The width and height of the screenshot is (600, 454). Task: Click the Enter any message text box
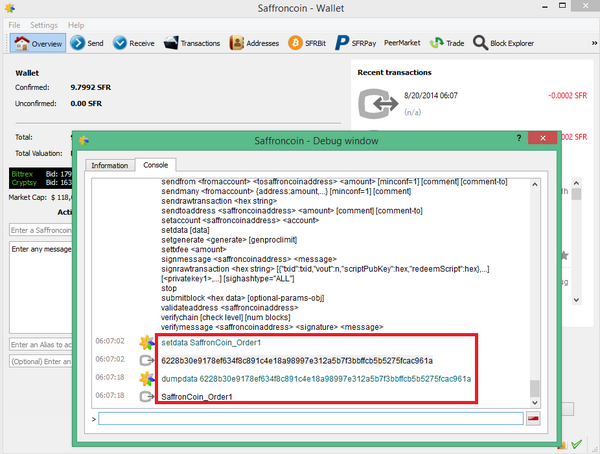click(41, 287)
